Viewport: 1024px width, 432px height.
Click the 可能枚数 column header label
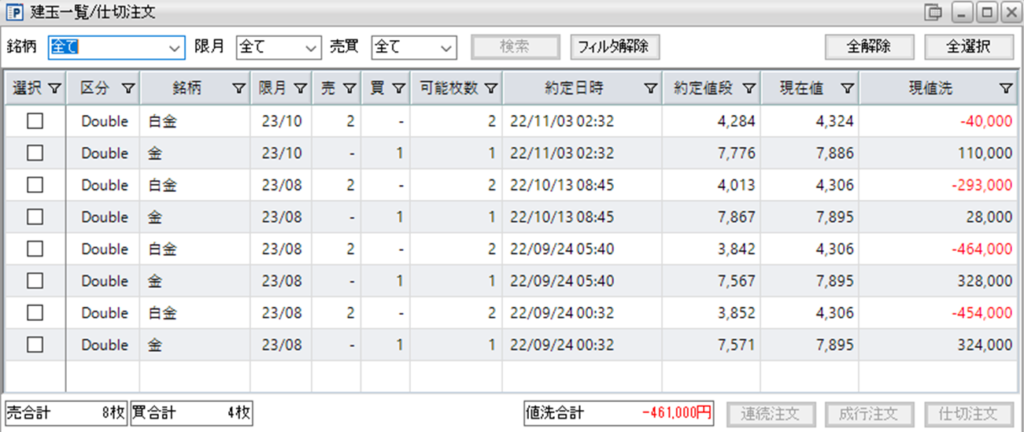coord(450,89)
